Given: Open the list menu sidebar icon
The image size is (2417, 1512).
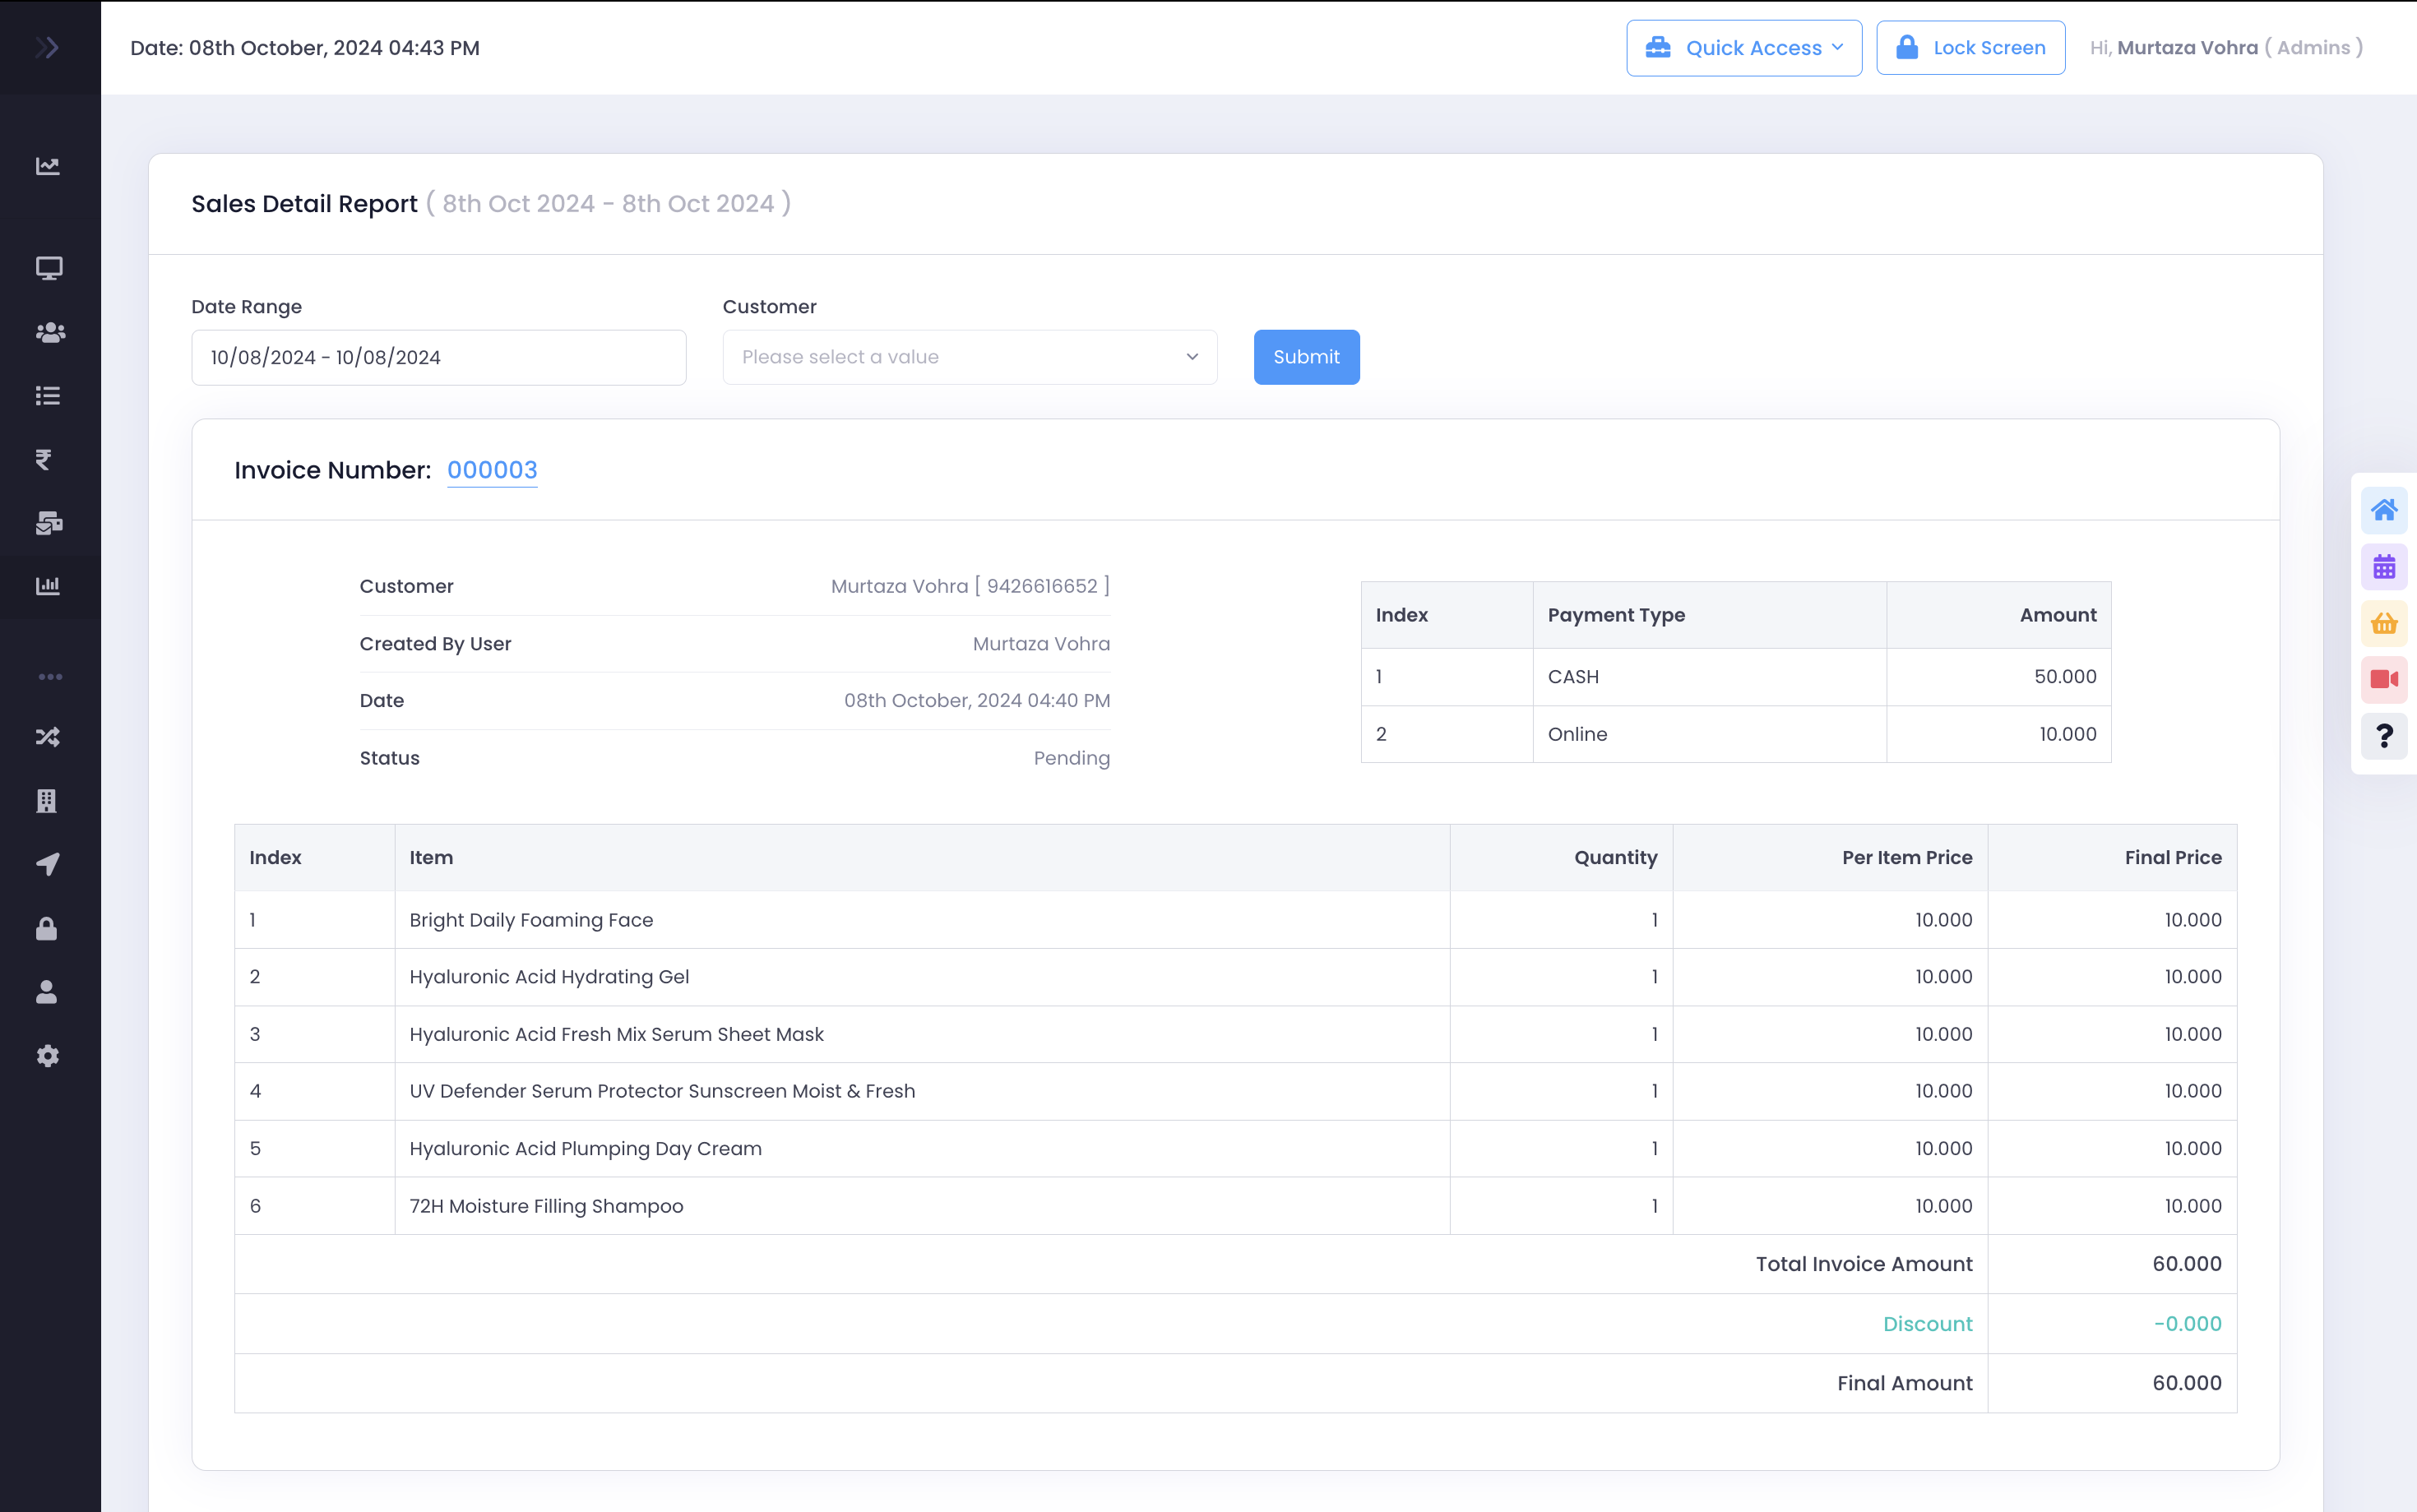Looking at the screenshot, I should click(48, 396).
